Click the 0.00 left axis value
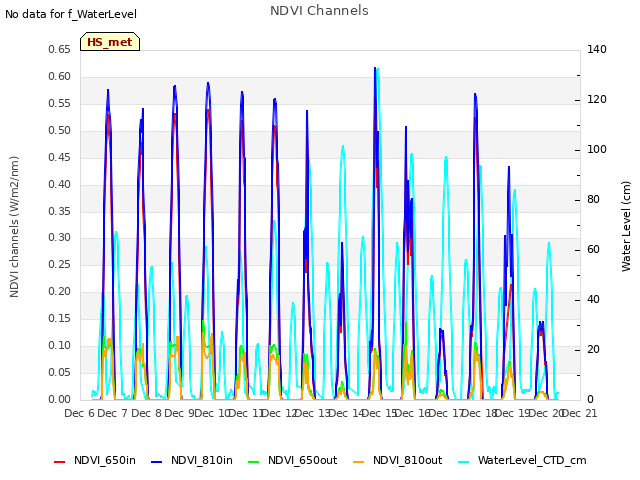 click(60, 399)
